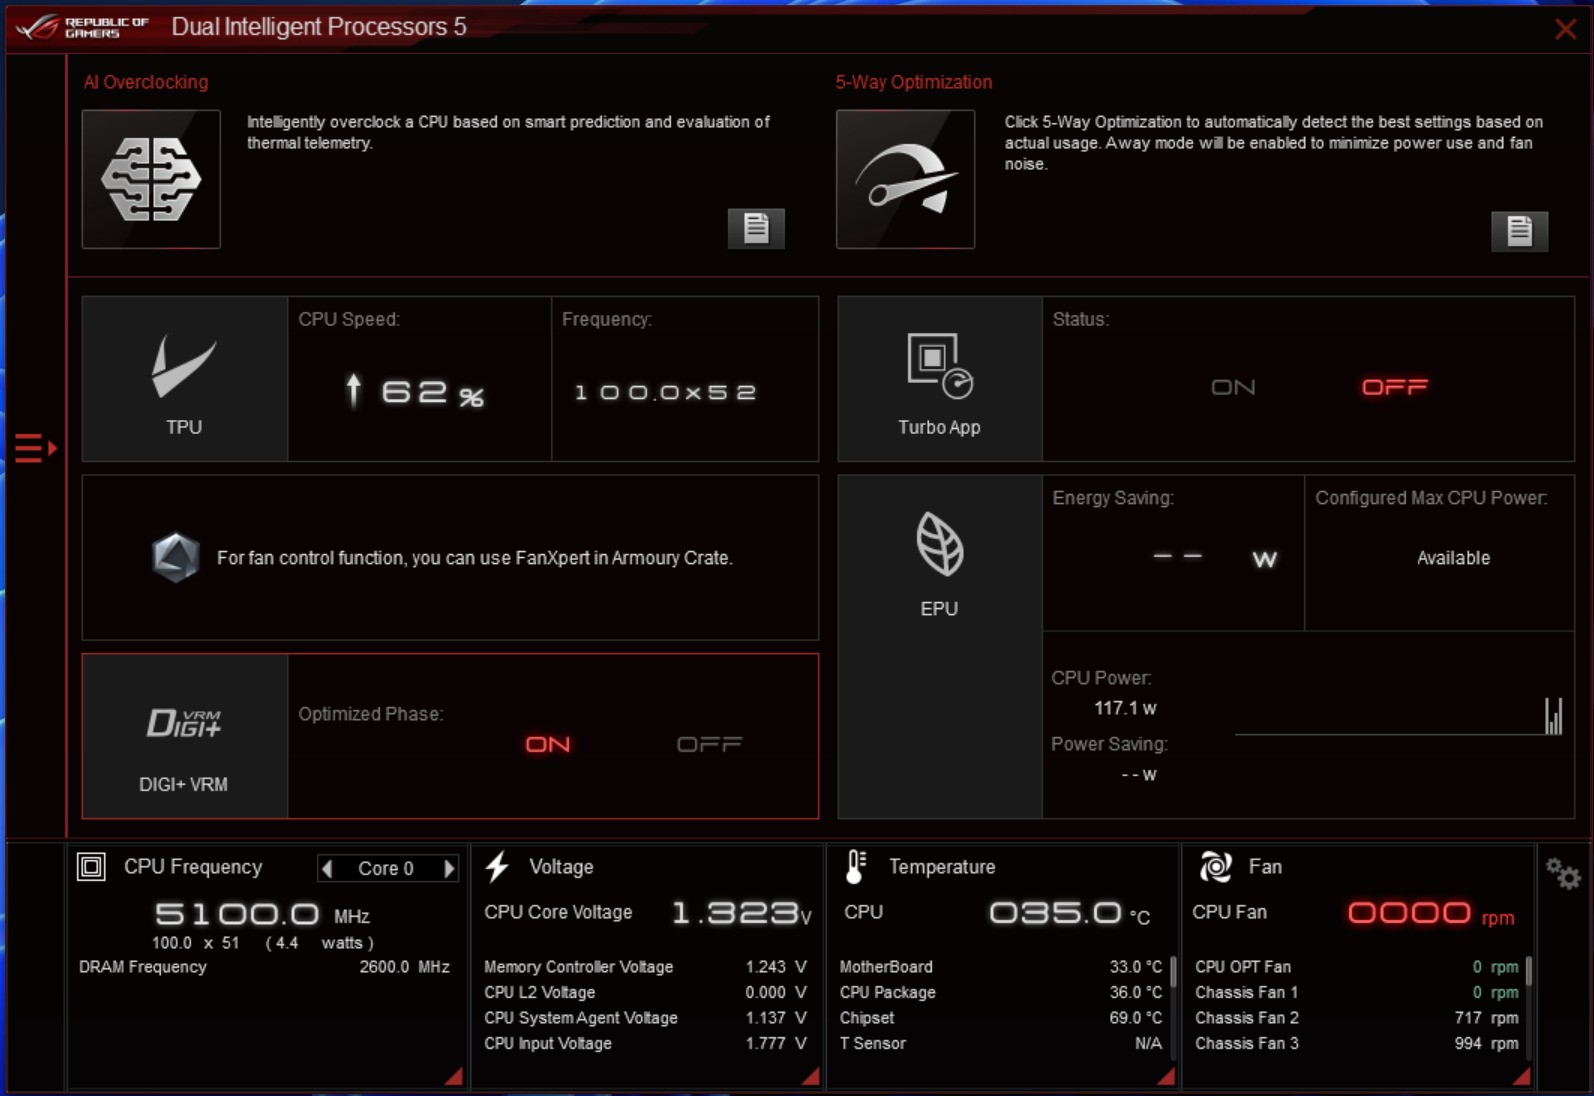Expand Temperature panel corner triangle
This screenshot has height=1096, width=1594.
1166,1076
